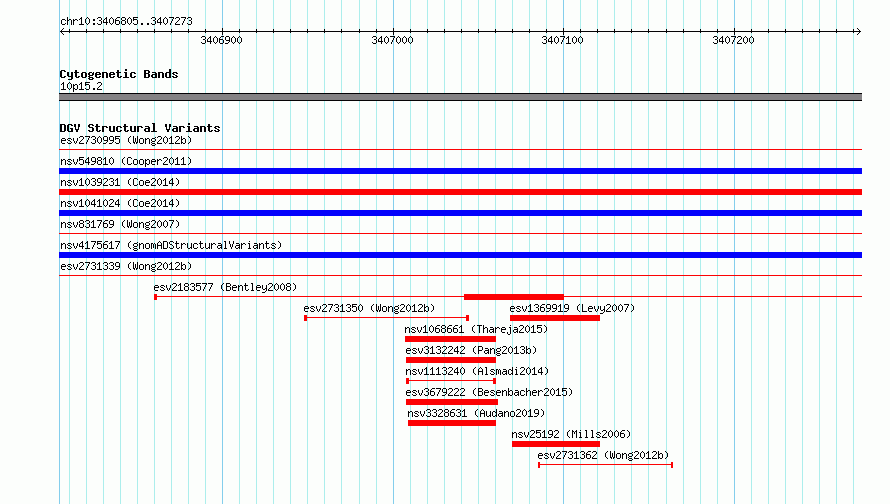This screenshot has width=890, height=504.
Task: Select the nsv549810 (Cooper2011) blue bar
Action: (460, 171)
